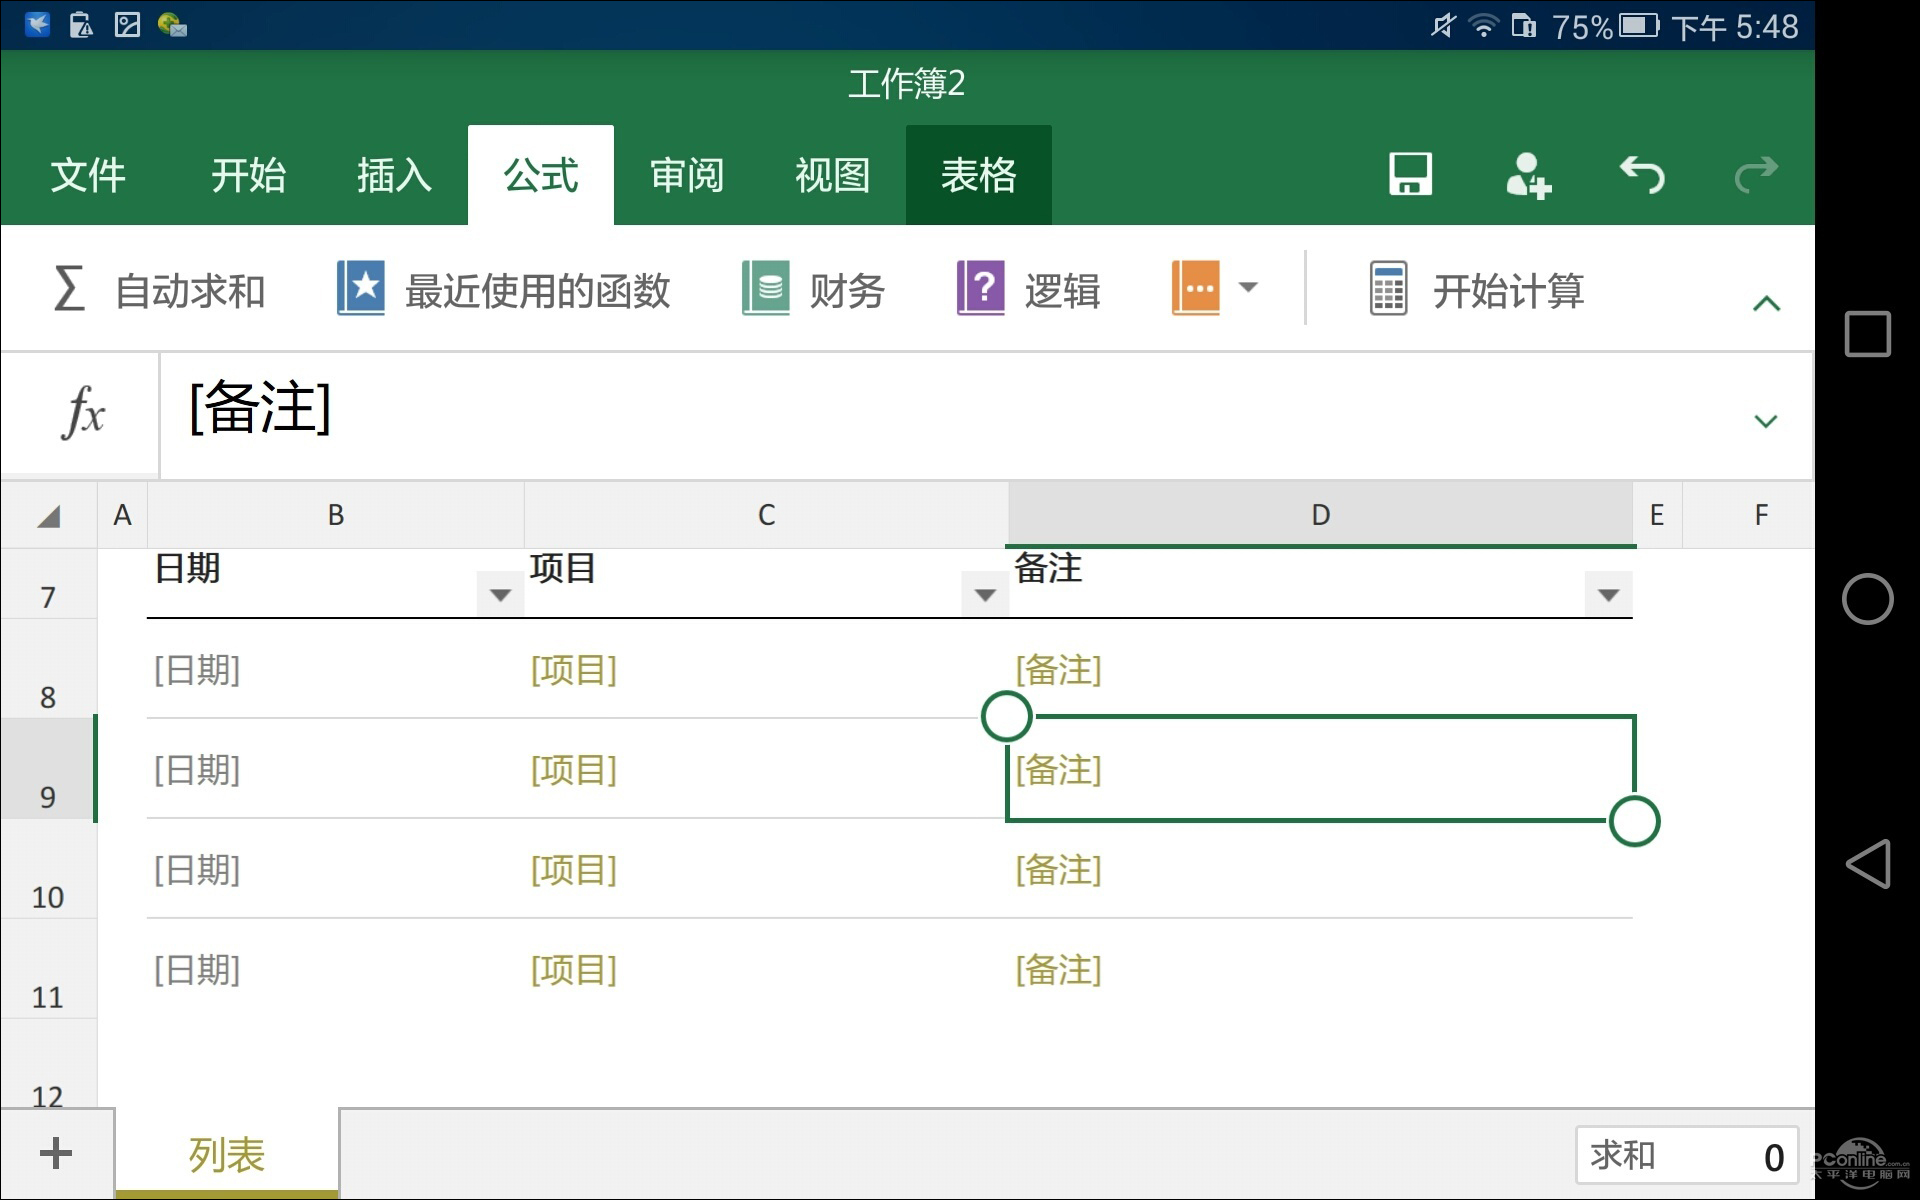This screenshot has width=1920, height=1200.
Task: Open the 日期 column filter dropdown
Action: click(497, 593)
